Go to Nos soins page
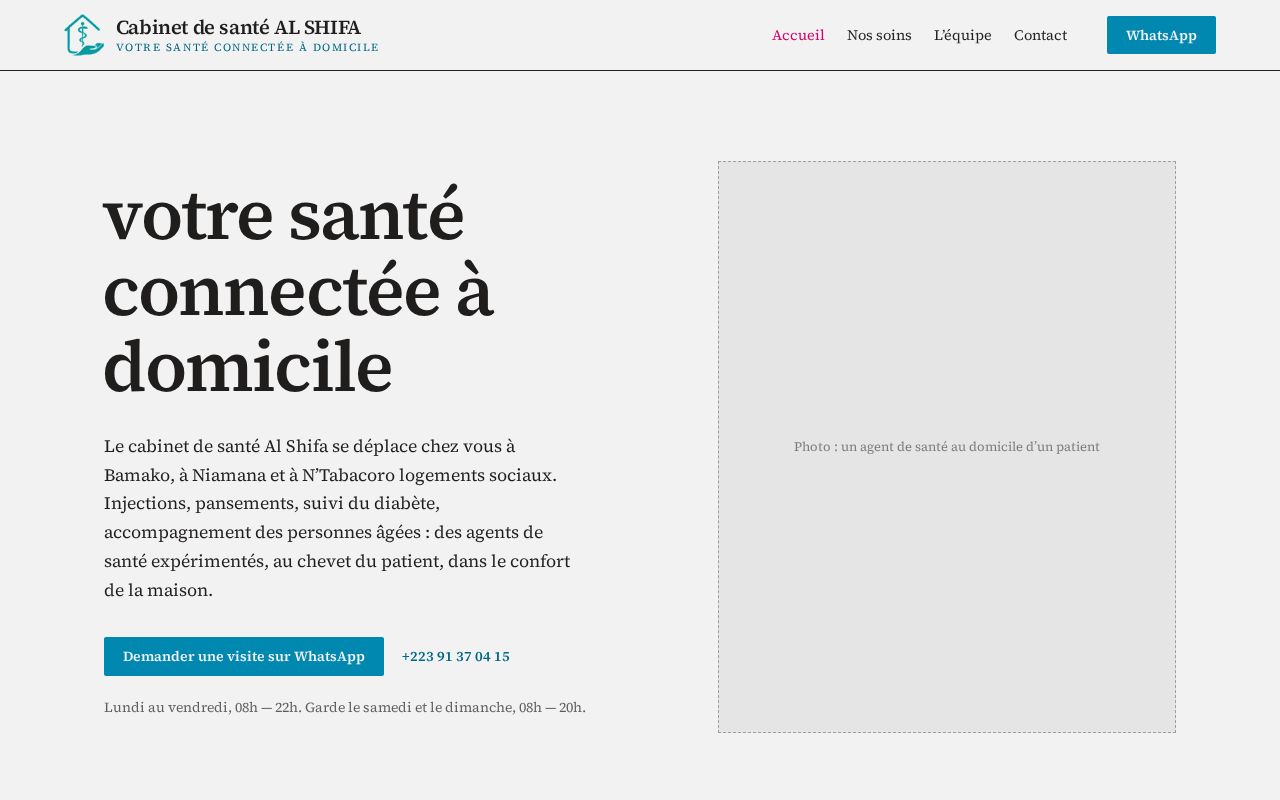The image size is (1280, 800). 879,35
